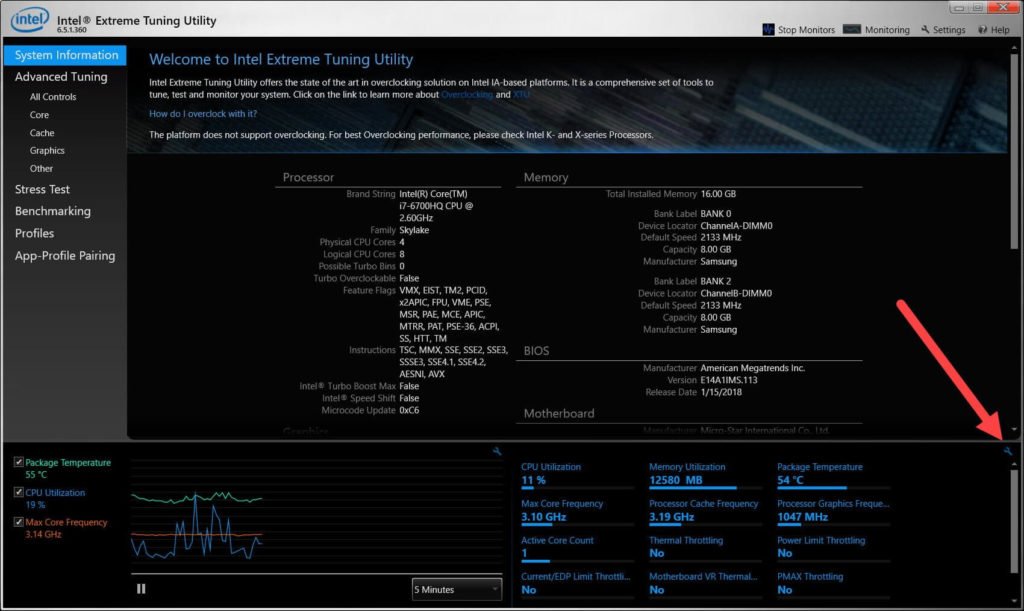Click the Intel logo
Image resolution: width=1024 pixels, height=611 pixels.
[28, 19]
